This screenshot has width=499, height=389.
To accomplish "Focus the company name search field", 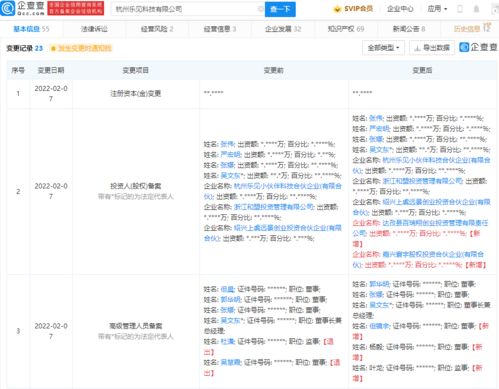I will click(x=187, y=9).
